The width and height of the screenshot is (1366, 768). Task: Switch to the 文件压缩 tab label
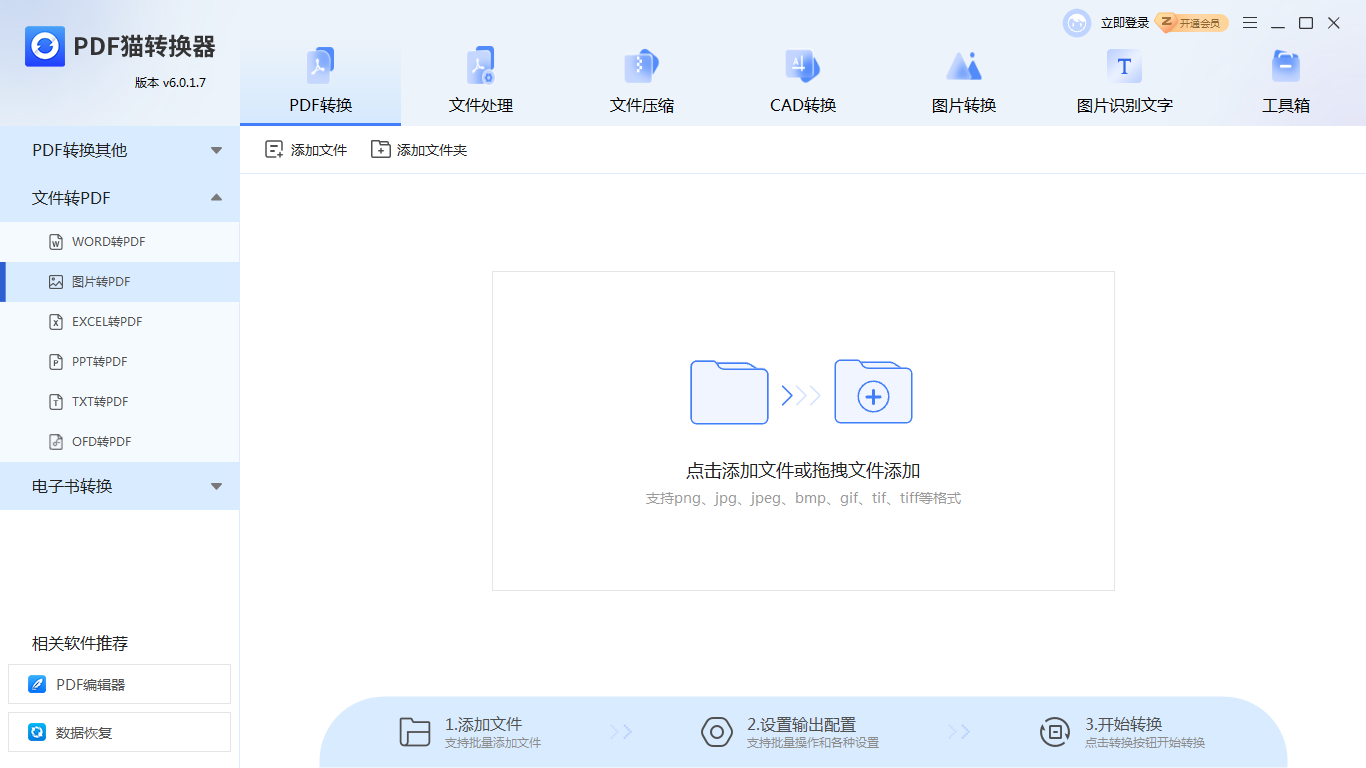coord(642,105)
